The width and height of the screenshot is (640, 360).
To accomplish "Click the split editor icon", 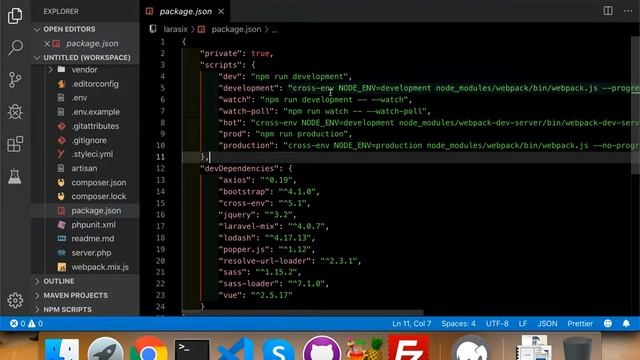I will point(608,11).
